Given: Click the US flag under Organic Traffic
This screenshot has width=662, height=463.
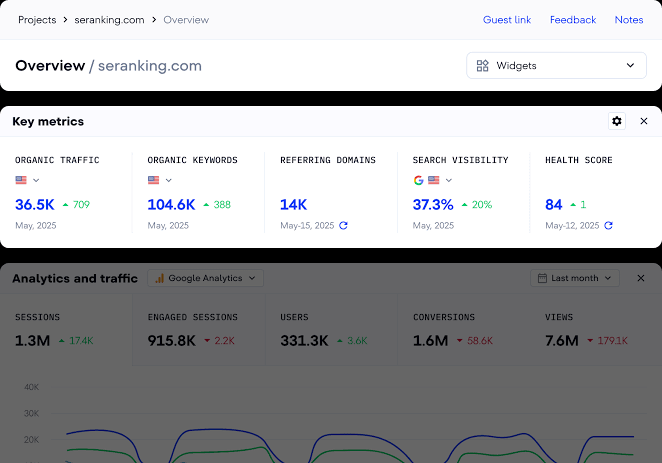Looking at the screenshot, I should (x=21, y=180).
